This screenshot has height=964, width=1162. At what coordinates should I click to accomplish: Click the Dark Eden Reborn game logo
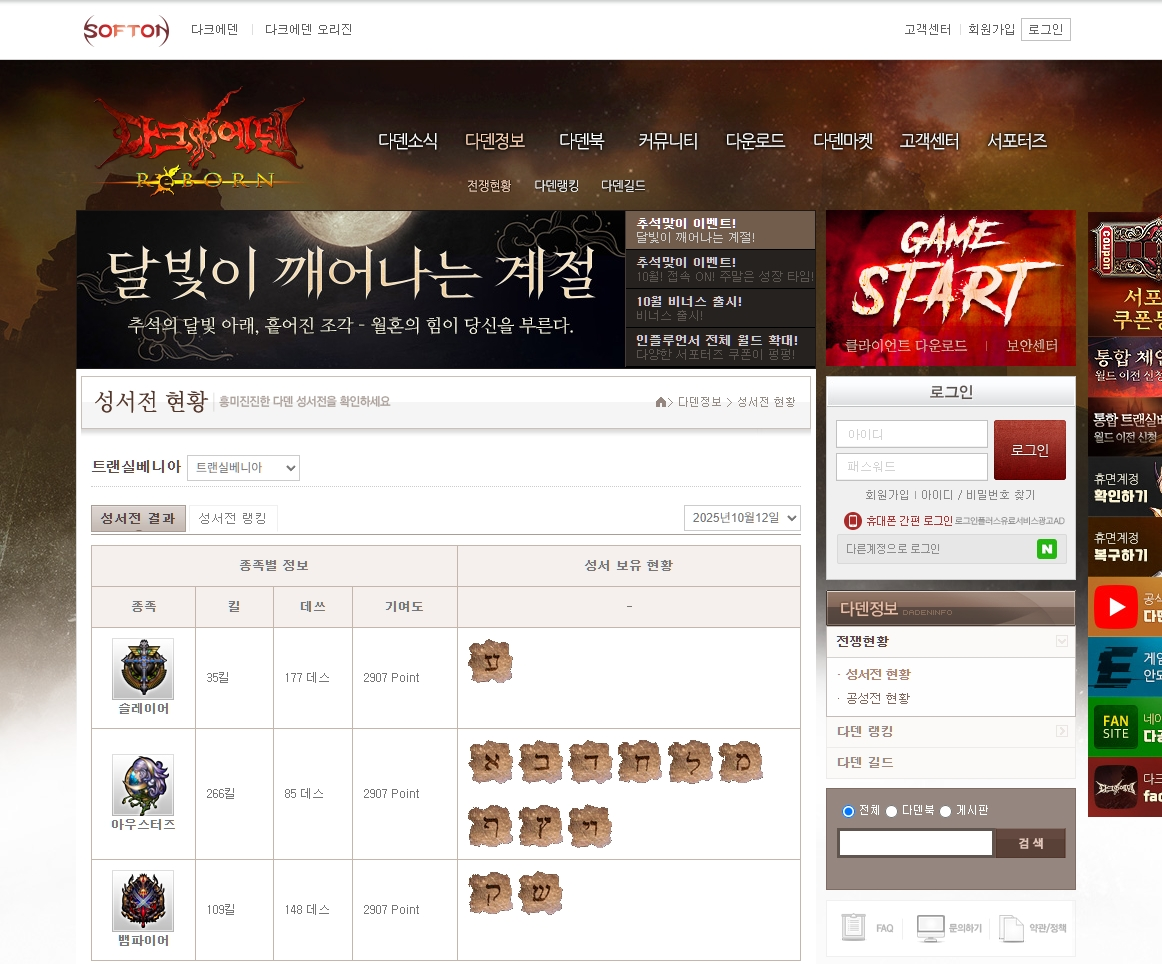point(200,143)
